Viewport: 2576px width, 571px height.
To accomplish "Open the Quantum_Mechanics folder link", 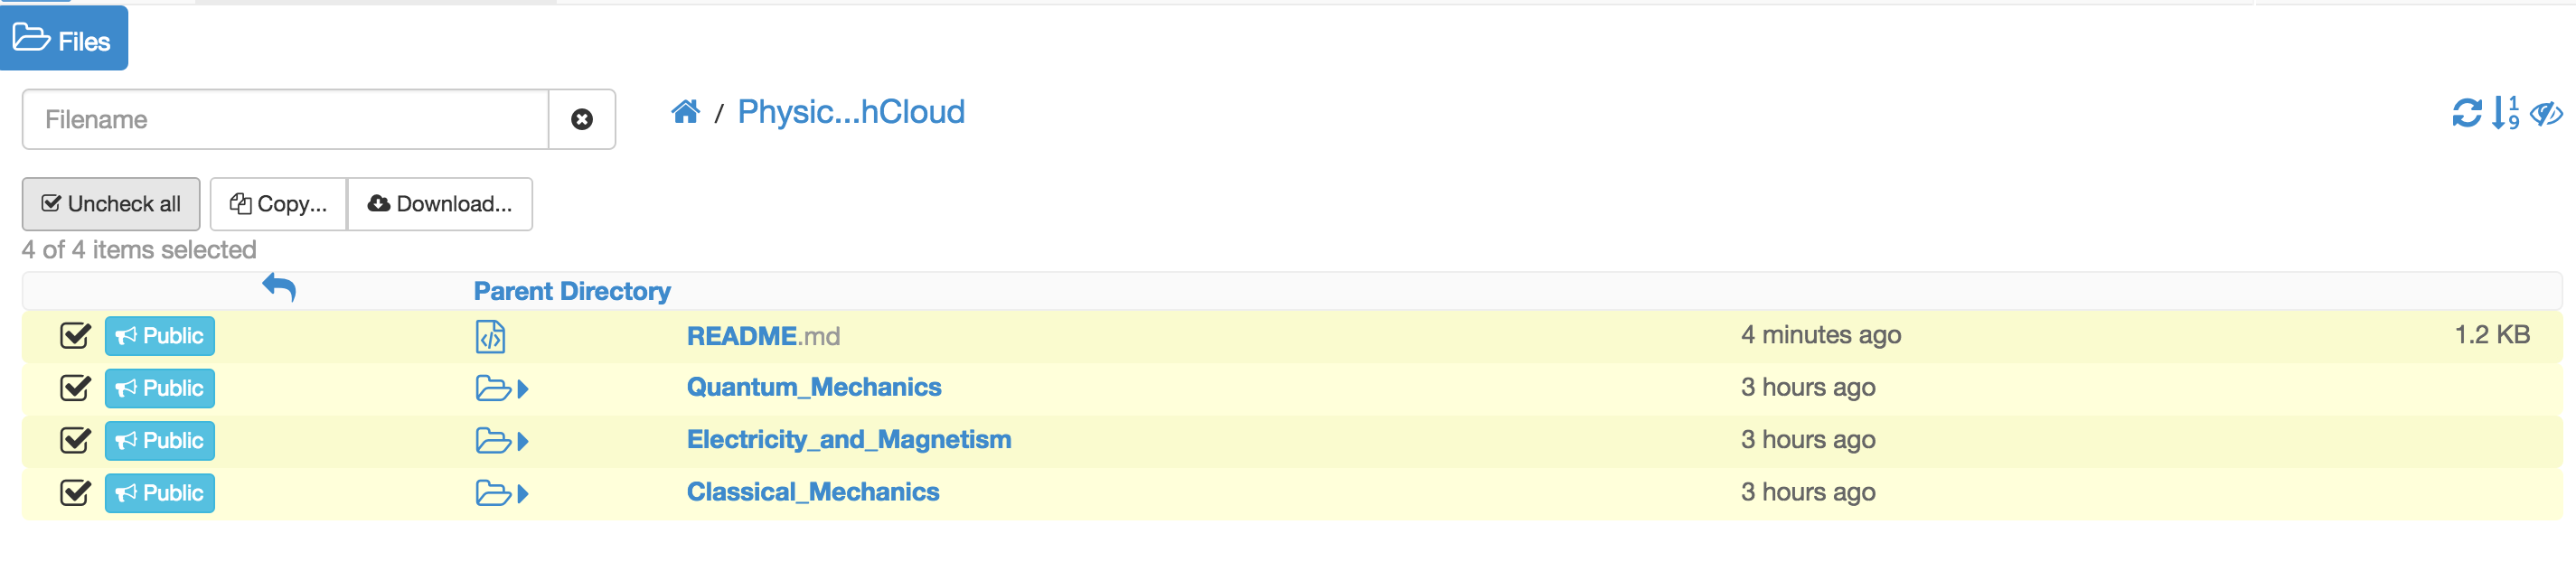I will click(813, 387).
